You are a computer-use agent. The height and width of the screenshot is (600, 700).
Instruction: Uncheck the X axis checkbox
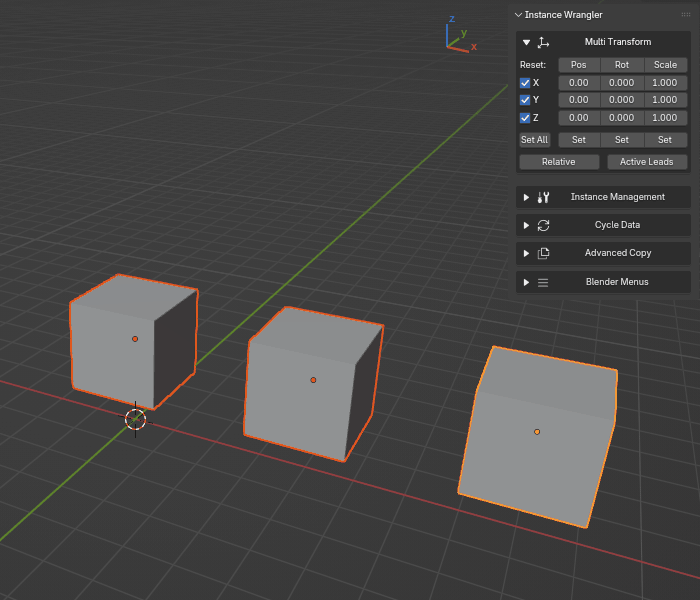coord(525,83)
